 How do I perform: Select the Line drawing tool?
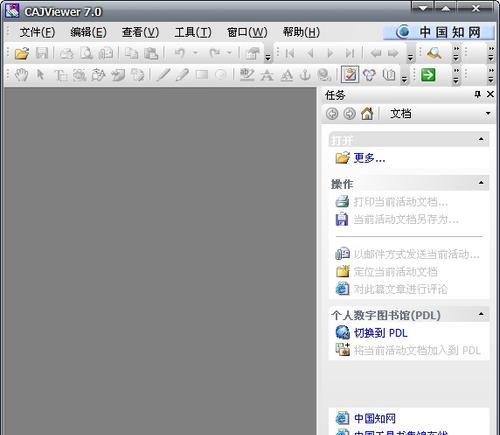163,75
